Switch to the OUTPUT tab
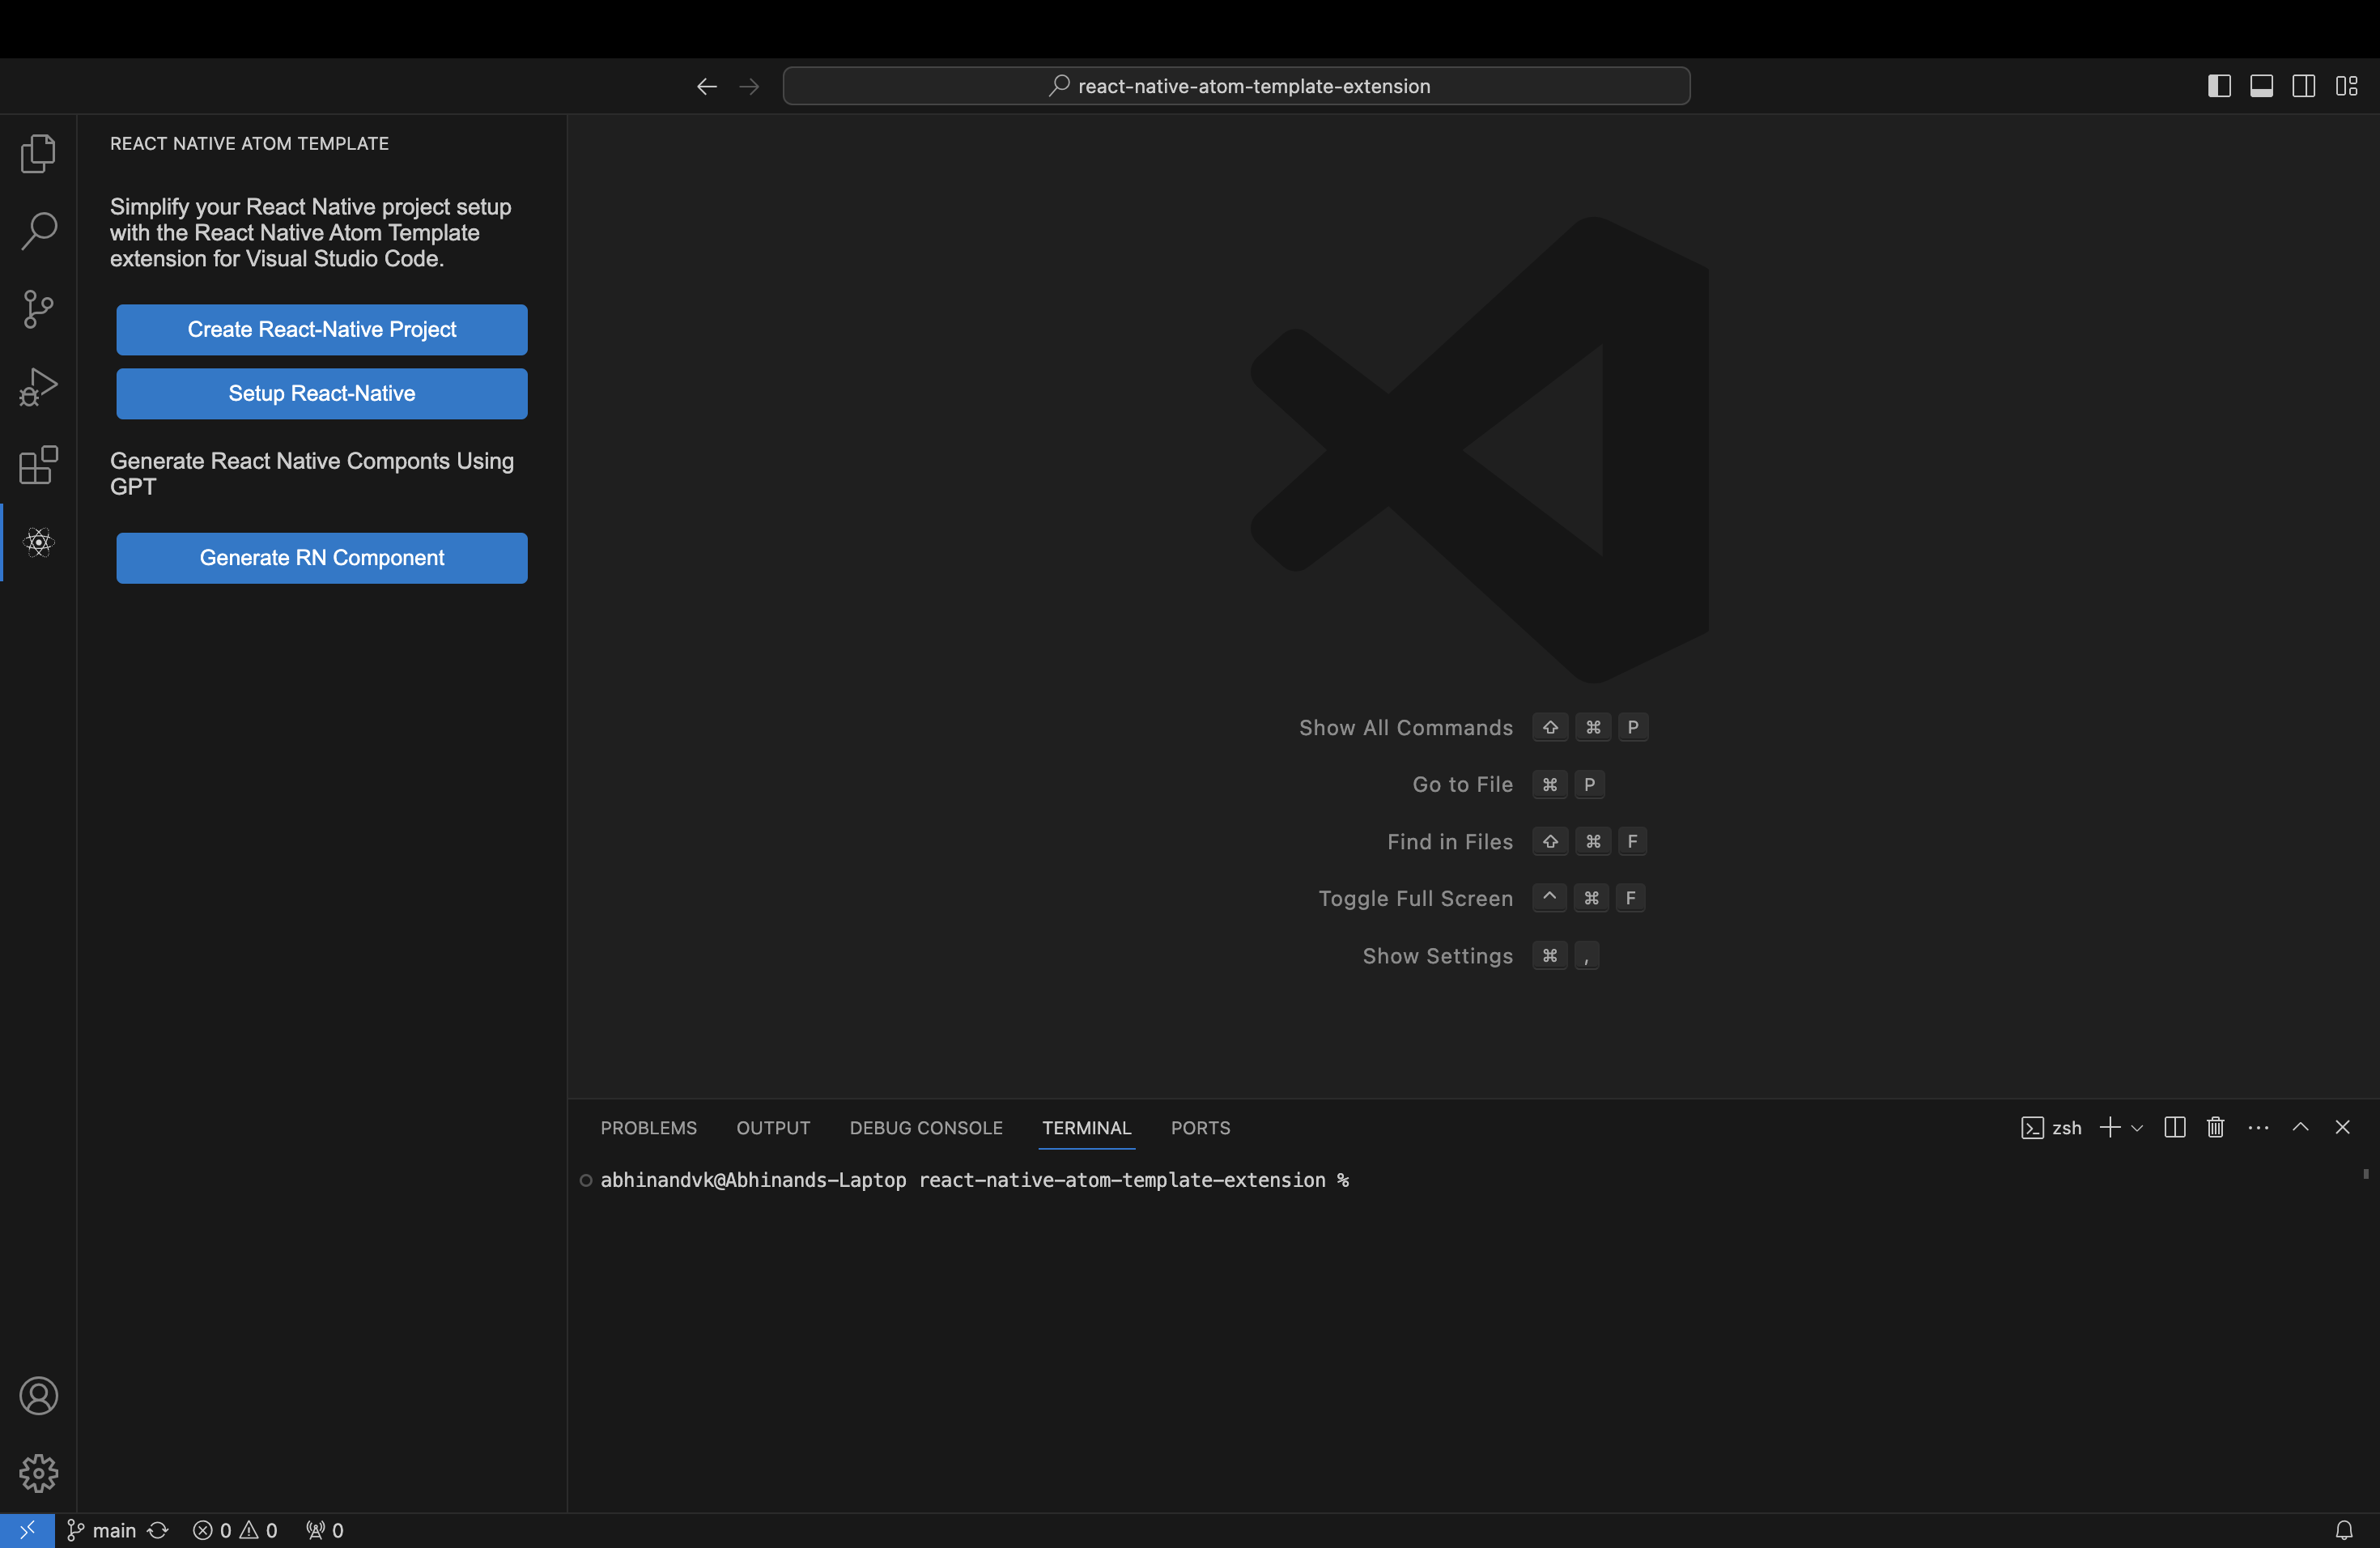 click(x=773, y=1128)
